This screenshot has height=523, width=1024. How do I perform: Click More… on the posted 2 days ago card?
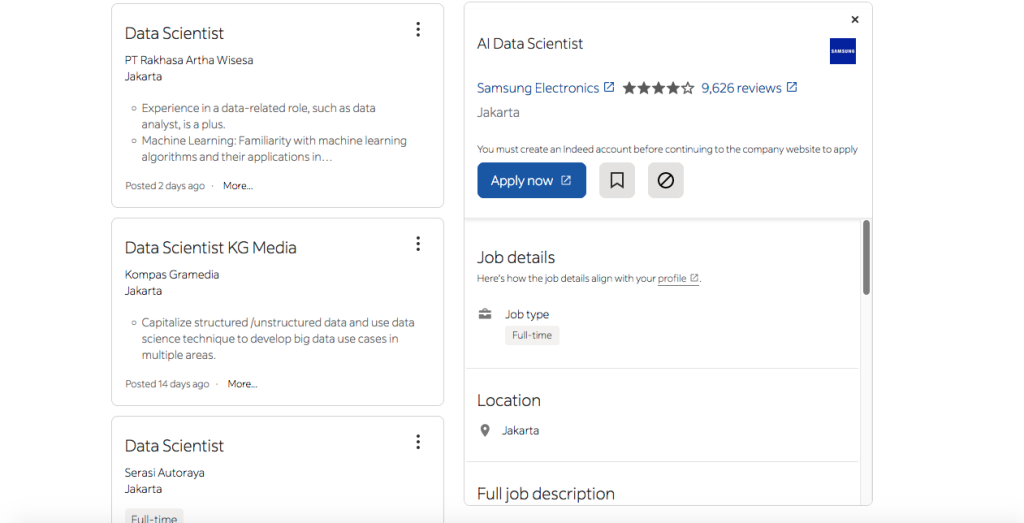point(238,186)
